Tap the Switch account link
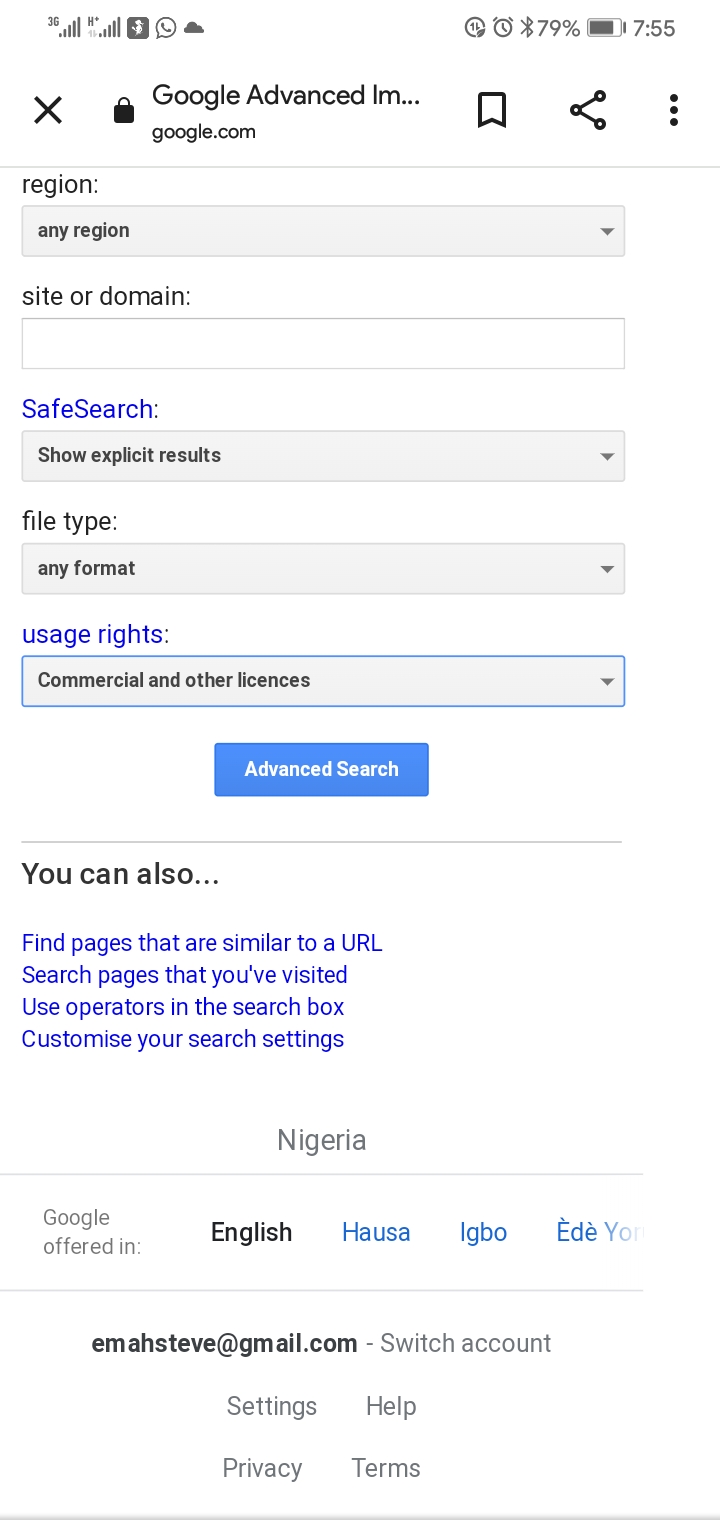Viewport: 720px width, 1520px height. (x=466, y=1343)
